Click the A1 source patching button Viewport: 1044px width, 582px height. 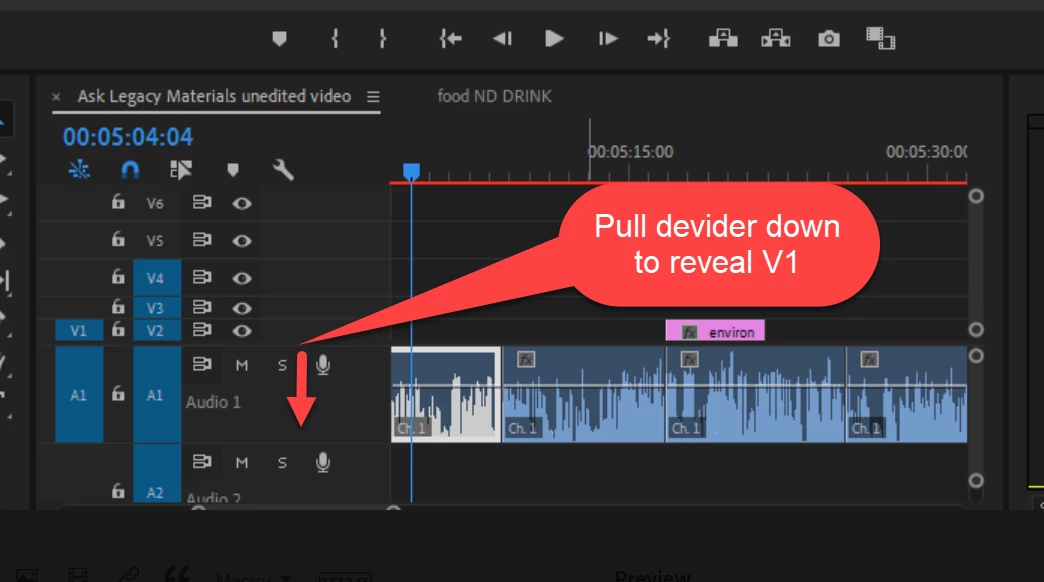tap(79, 394)
